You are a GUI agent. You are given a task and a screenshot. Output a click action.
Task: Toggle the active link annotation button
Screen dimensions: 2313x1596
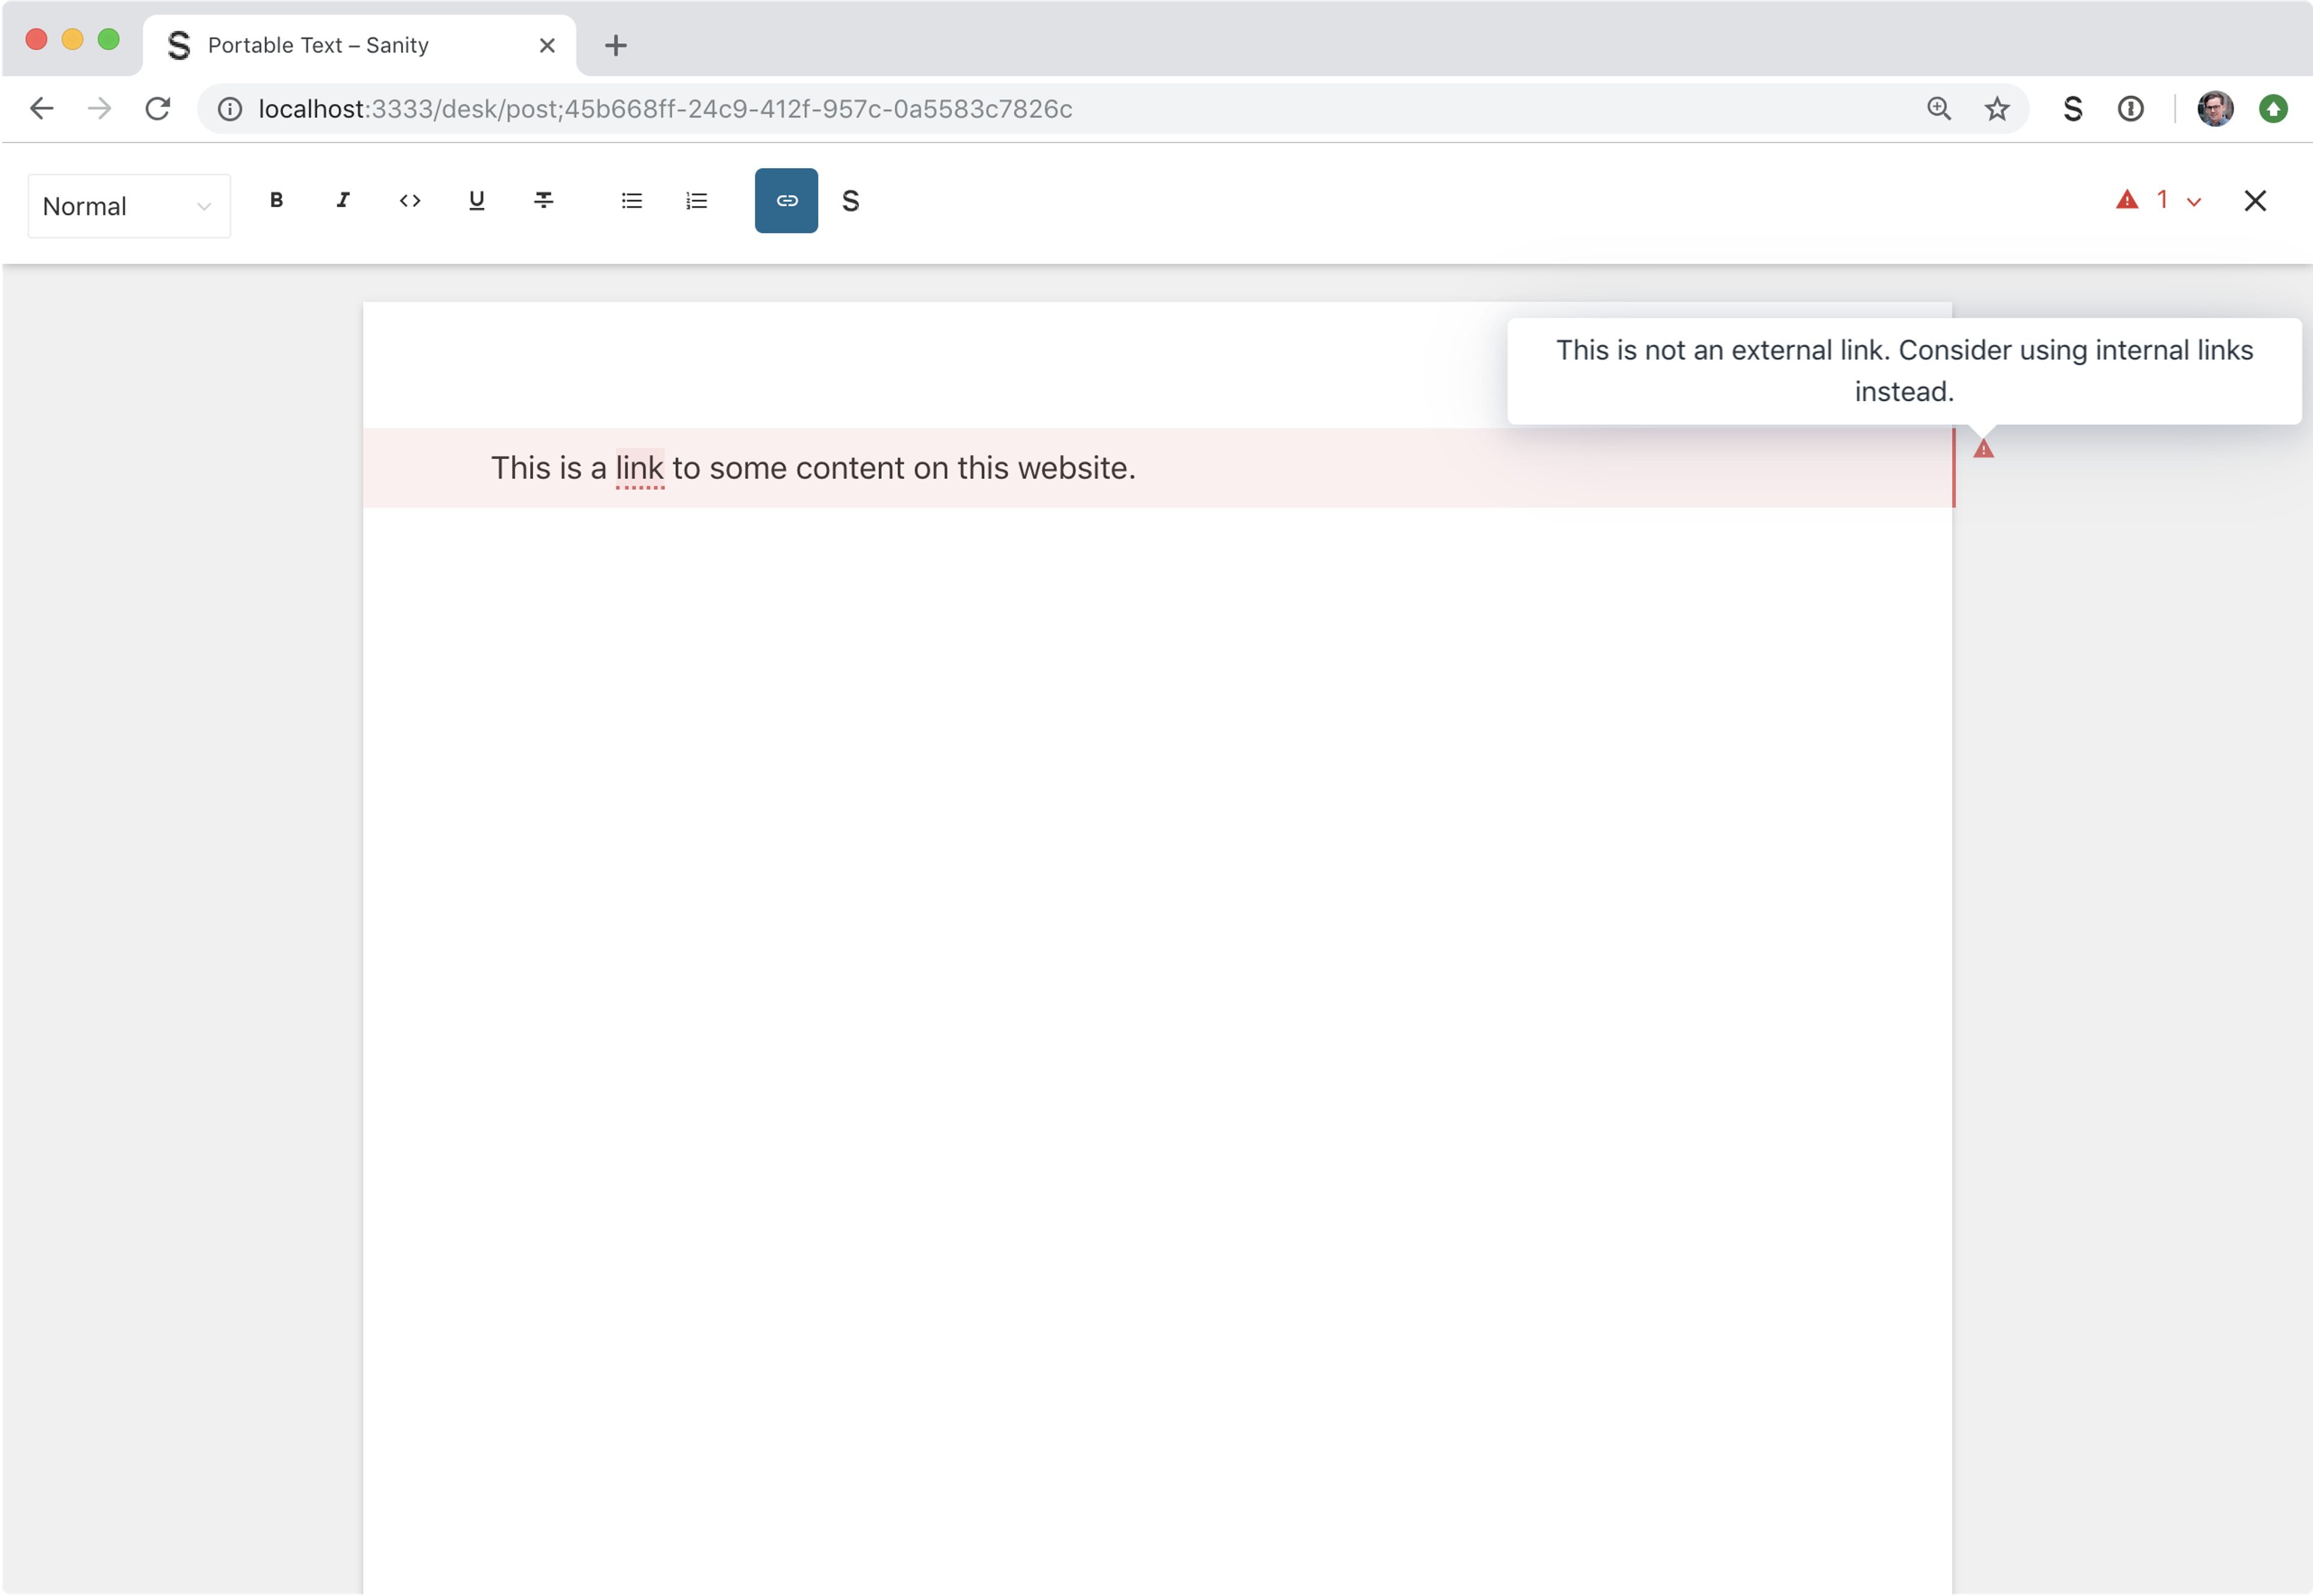coord(786,200)
